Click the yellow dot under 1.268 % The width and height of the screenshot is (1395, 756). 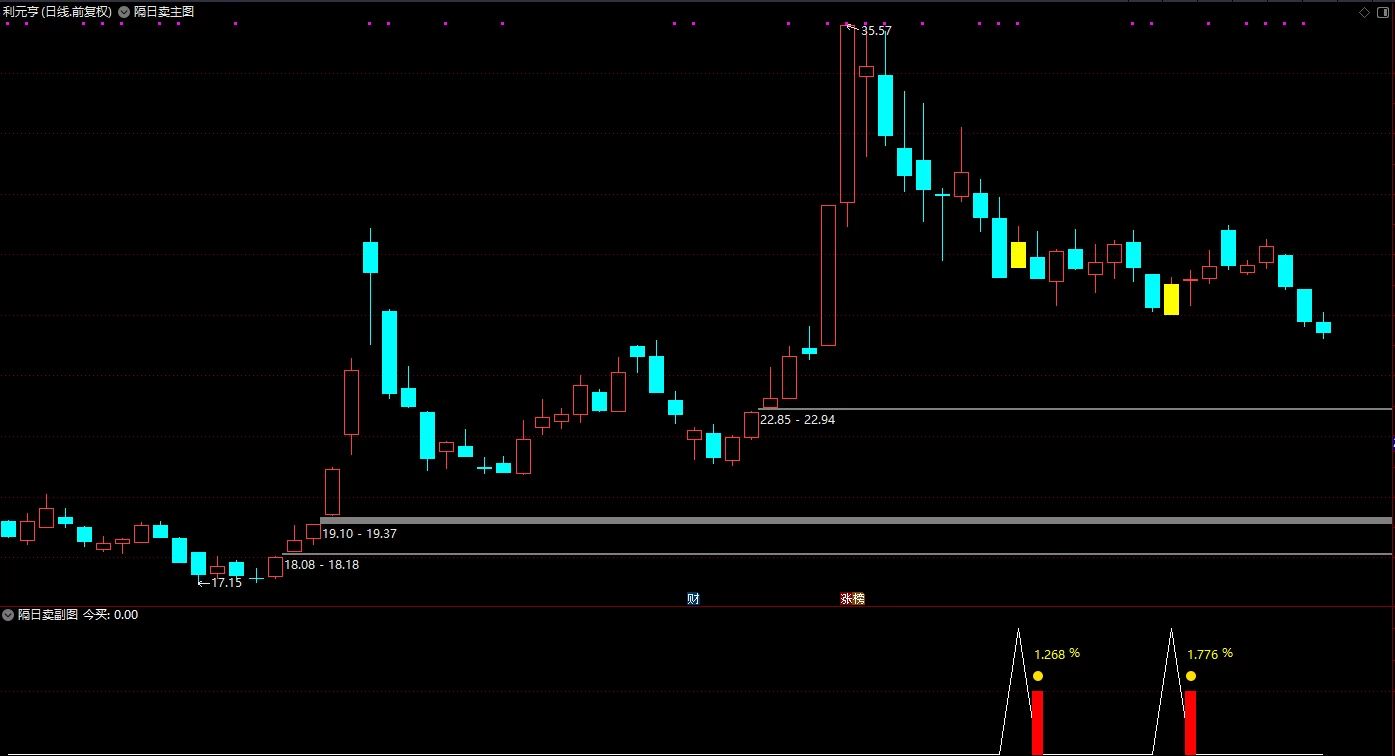pyautogui.click(x=1038, y=676)
